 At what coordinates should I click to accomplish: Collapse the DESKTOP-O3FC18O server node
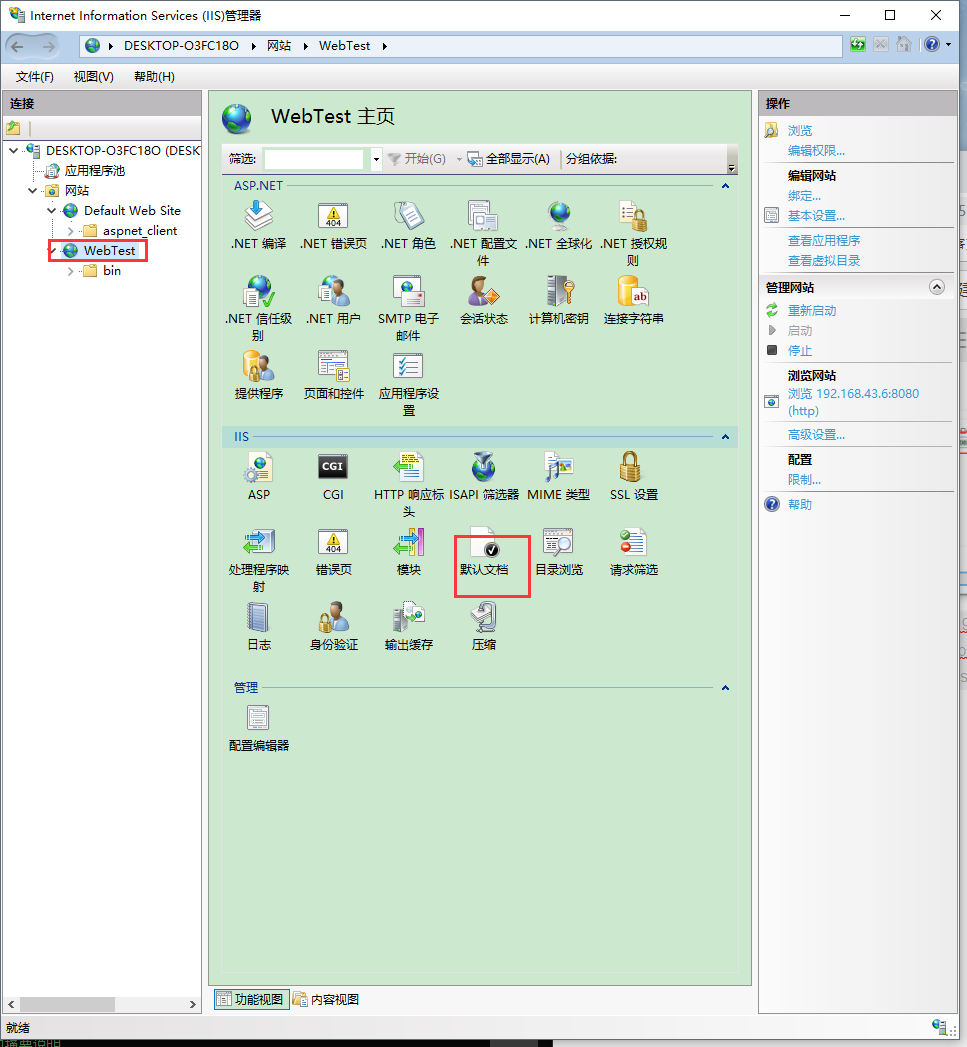[13, 151]
